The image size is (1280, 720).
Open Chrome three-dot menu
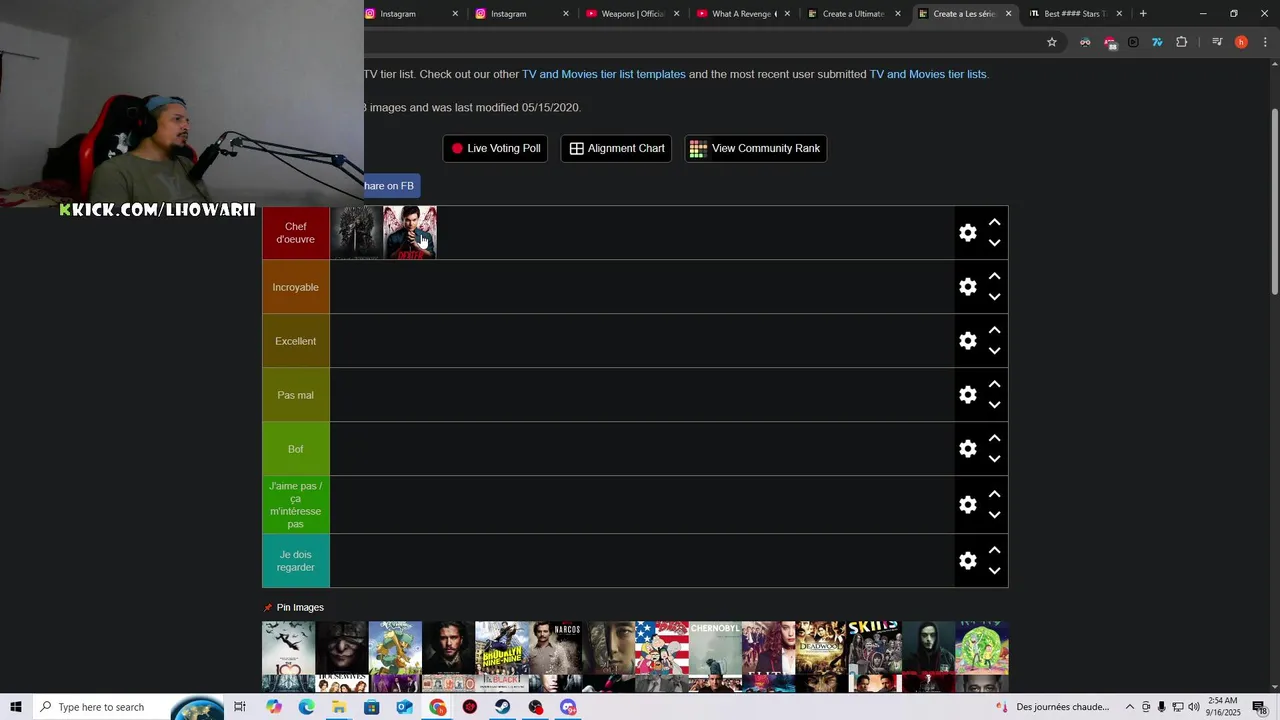coord(1265,42)
